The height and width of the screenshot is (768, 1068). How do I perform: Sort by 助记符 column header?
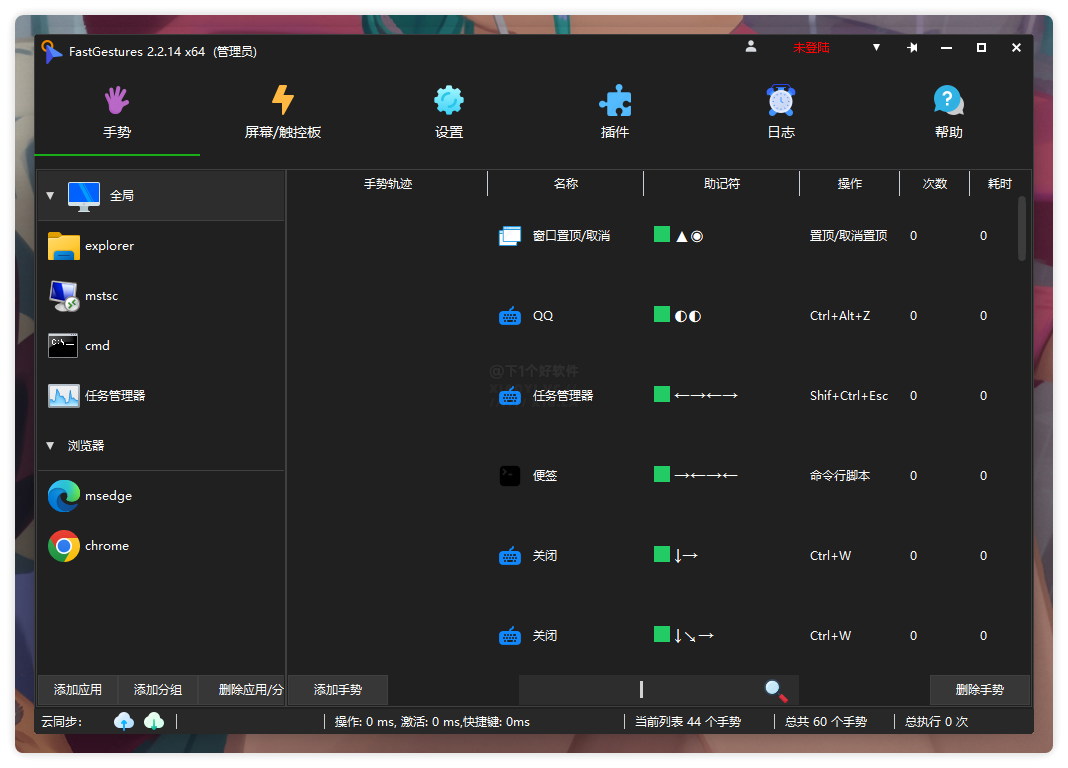[721, 184]
